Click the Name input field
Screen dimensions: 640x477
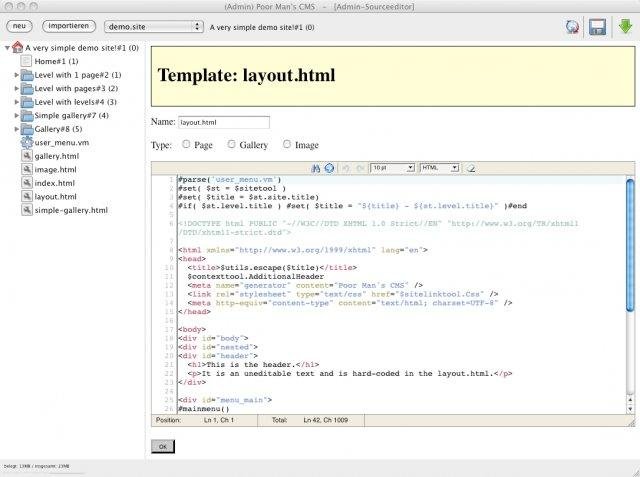(x=224, y=122)
